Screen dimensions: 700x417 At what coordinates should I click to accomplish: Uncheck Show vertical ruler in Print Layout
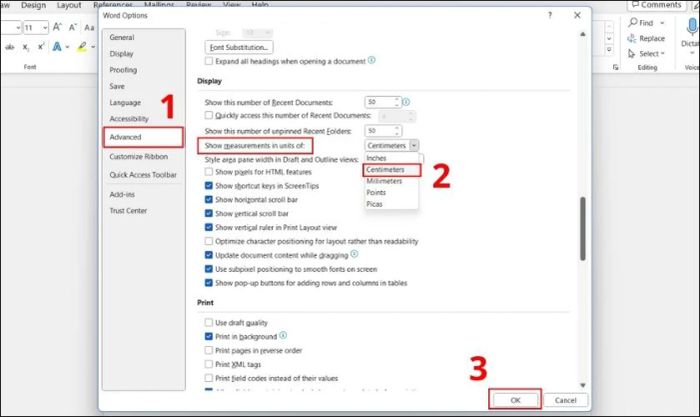(x=208, y=227)
